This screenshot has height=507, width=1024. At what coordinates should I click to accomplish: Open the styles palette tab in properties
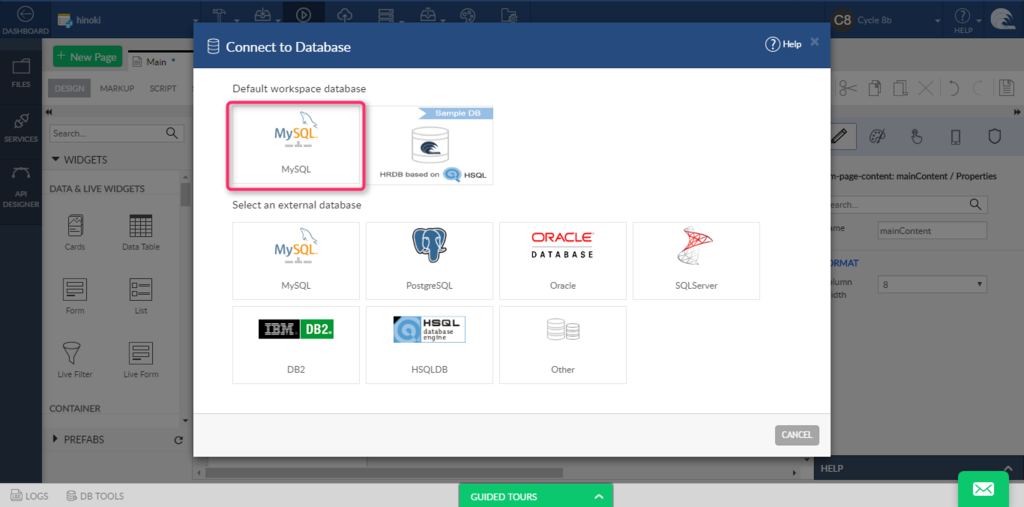click(x=877, y=136)
